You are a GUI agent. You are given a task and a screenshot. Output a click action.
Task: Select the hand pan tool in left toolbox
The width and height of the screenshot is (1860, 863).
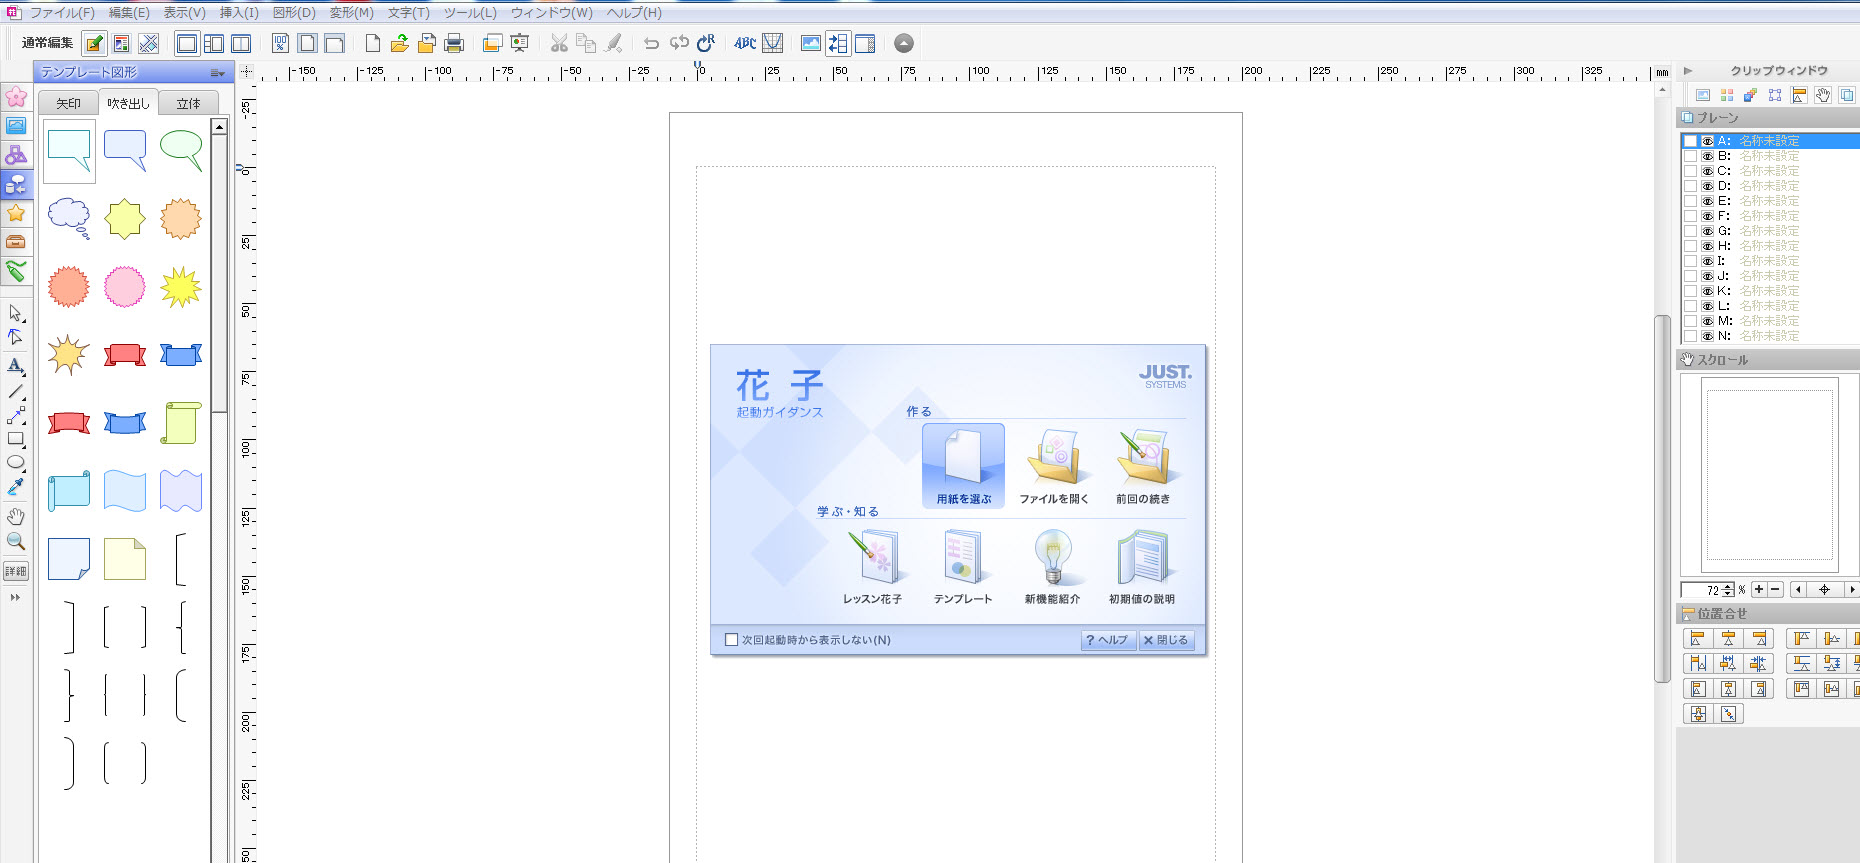click(x=15, y=516)
